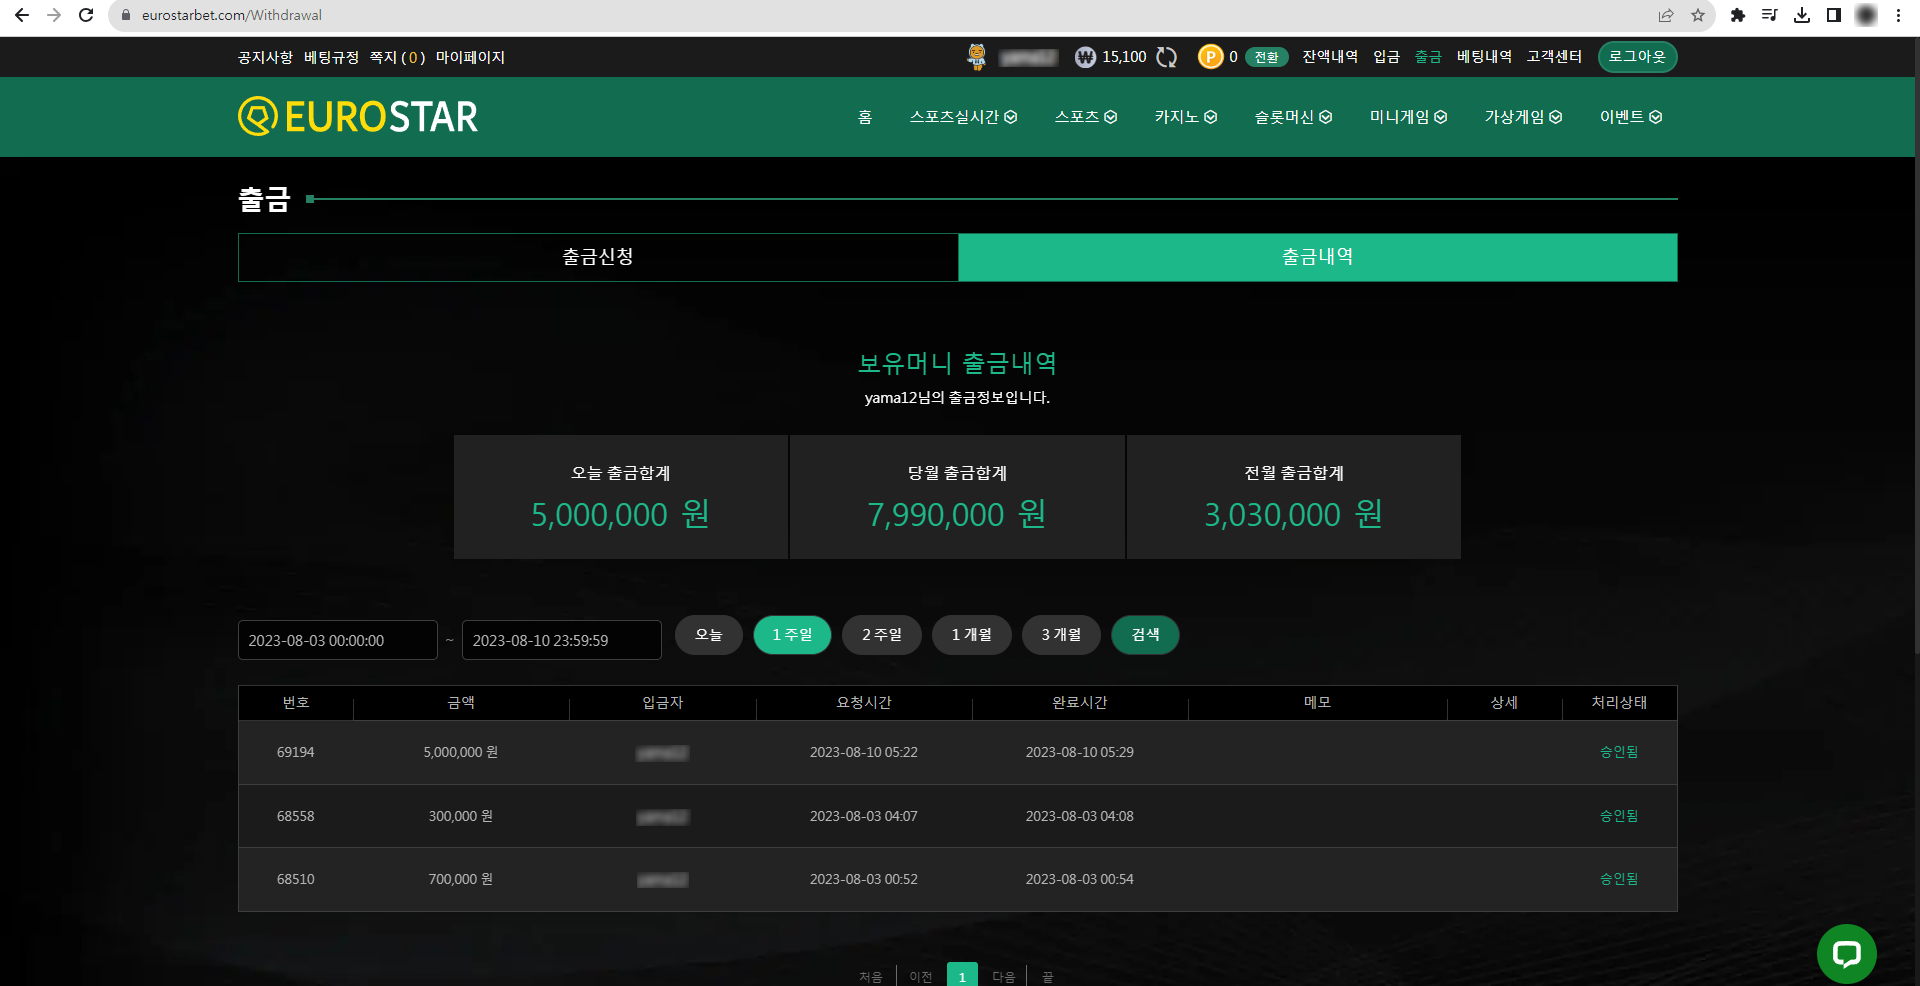Expand the 스포츠 menu
The height and width of the screenshot is (986, 1920).
(x=1086, y=117)
